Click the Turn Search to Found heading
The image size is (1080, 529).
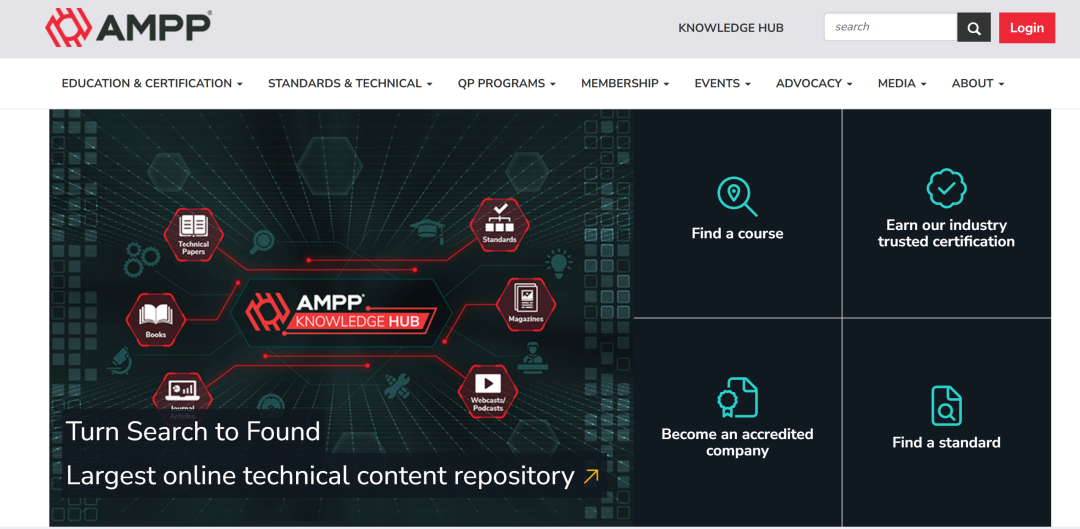[193, 431]
